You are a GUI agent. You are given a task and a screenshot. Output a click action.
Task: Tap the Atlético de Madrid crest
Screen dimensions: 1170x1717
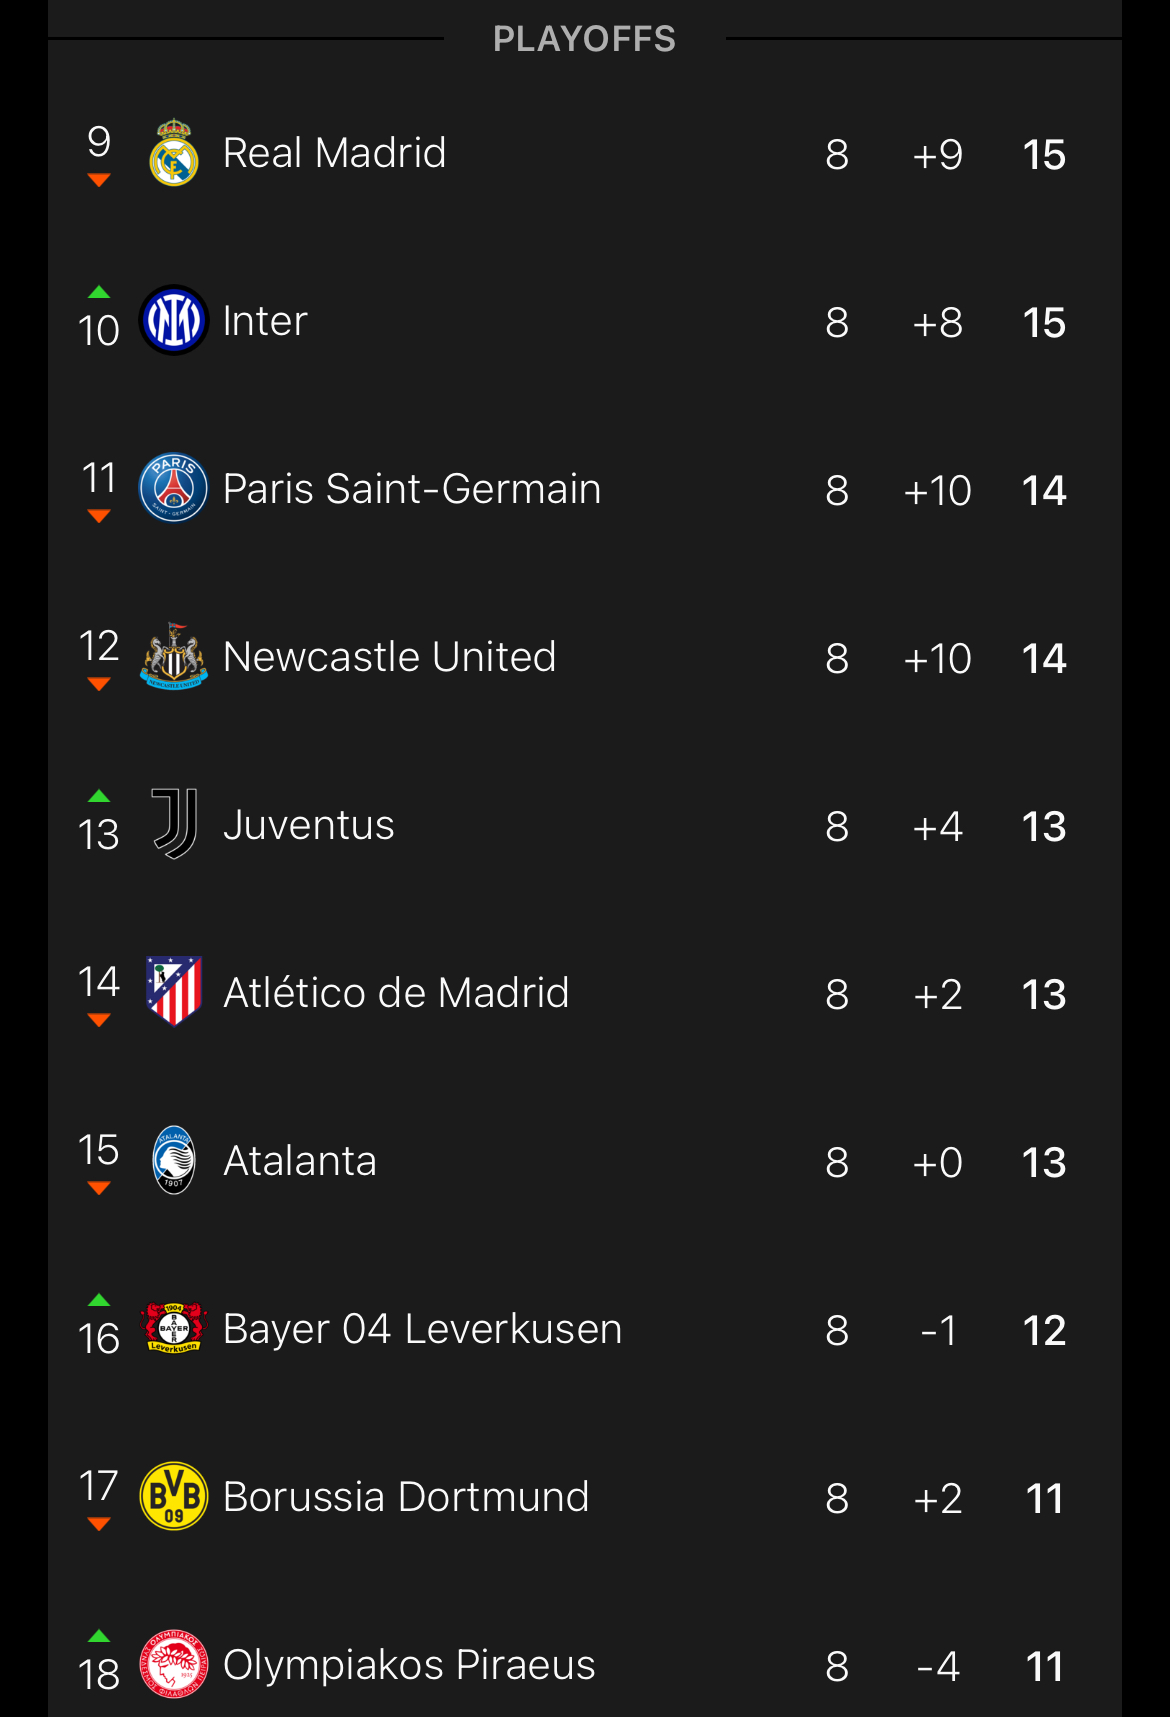coord(174,992)
